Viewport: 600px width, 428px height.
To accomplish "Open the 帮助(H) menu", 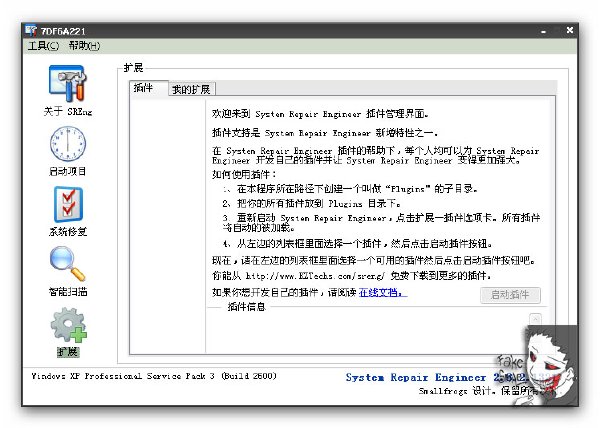I will [84, 46].
